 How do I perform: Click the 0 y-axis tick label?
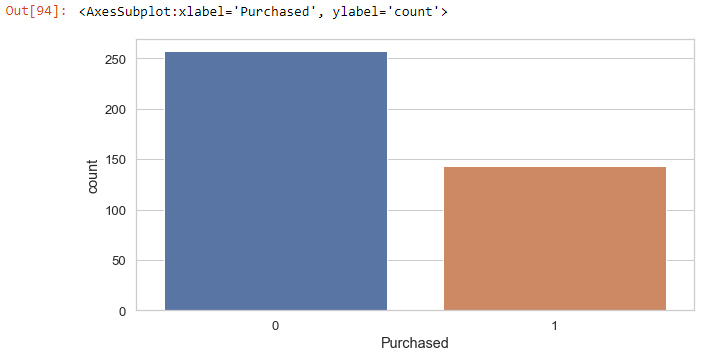[x=123, y=312]
